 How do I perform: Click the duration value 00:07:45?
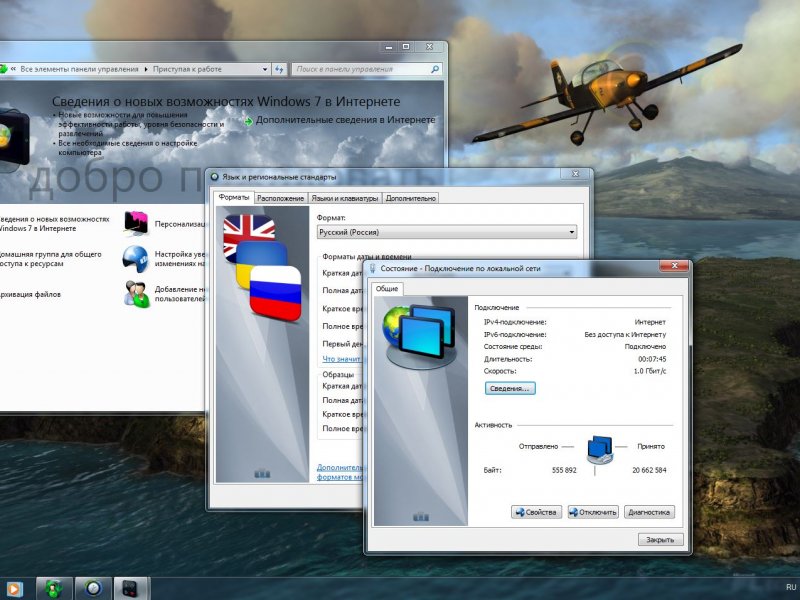pyautogui.click(x=652, y=359)
